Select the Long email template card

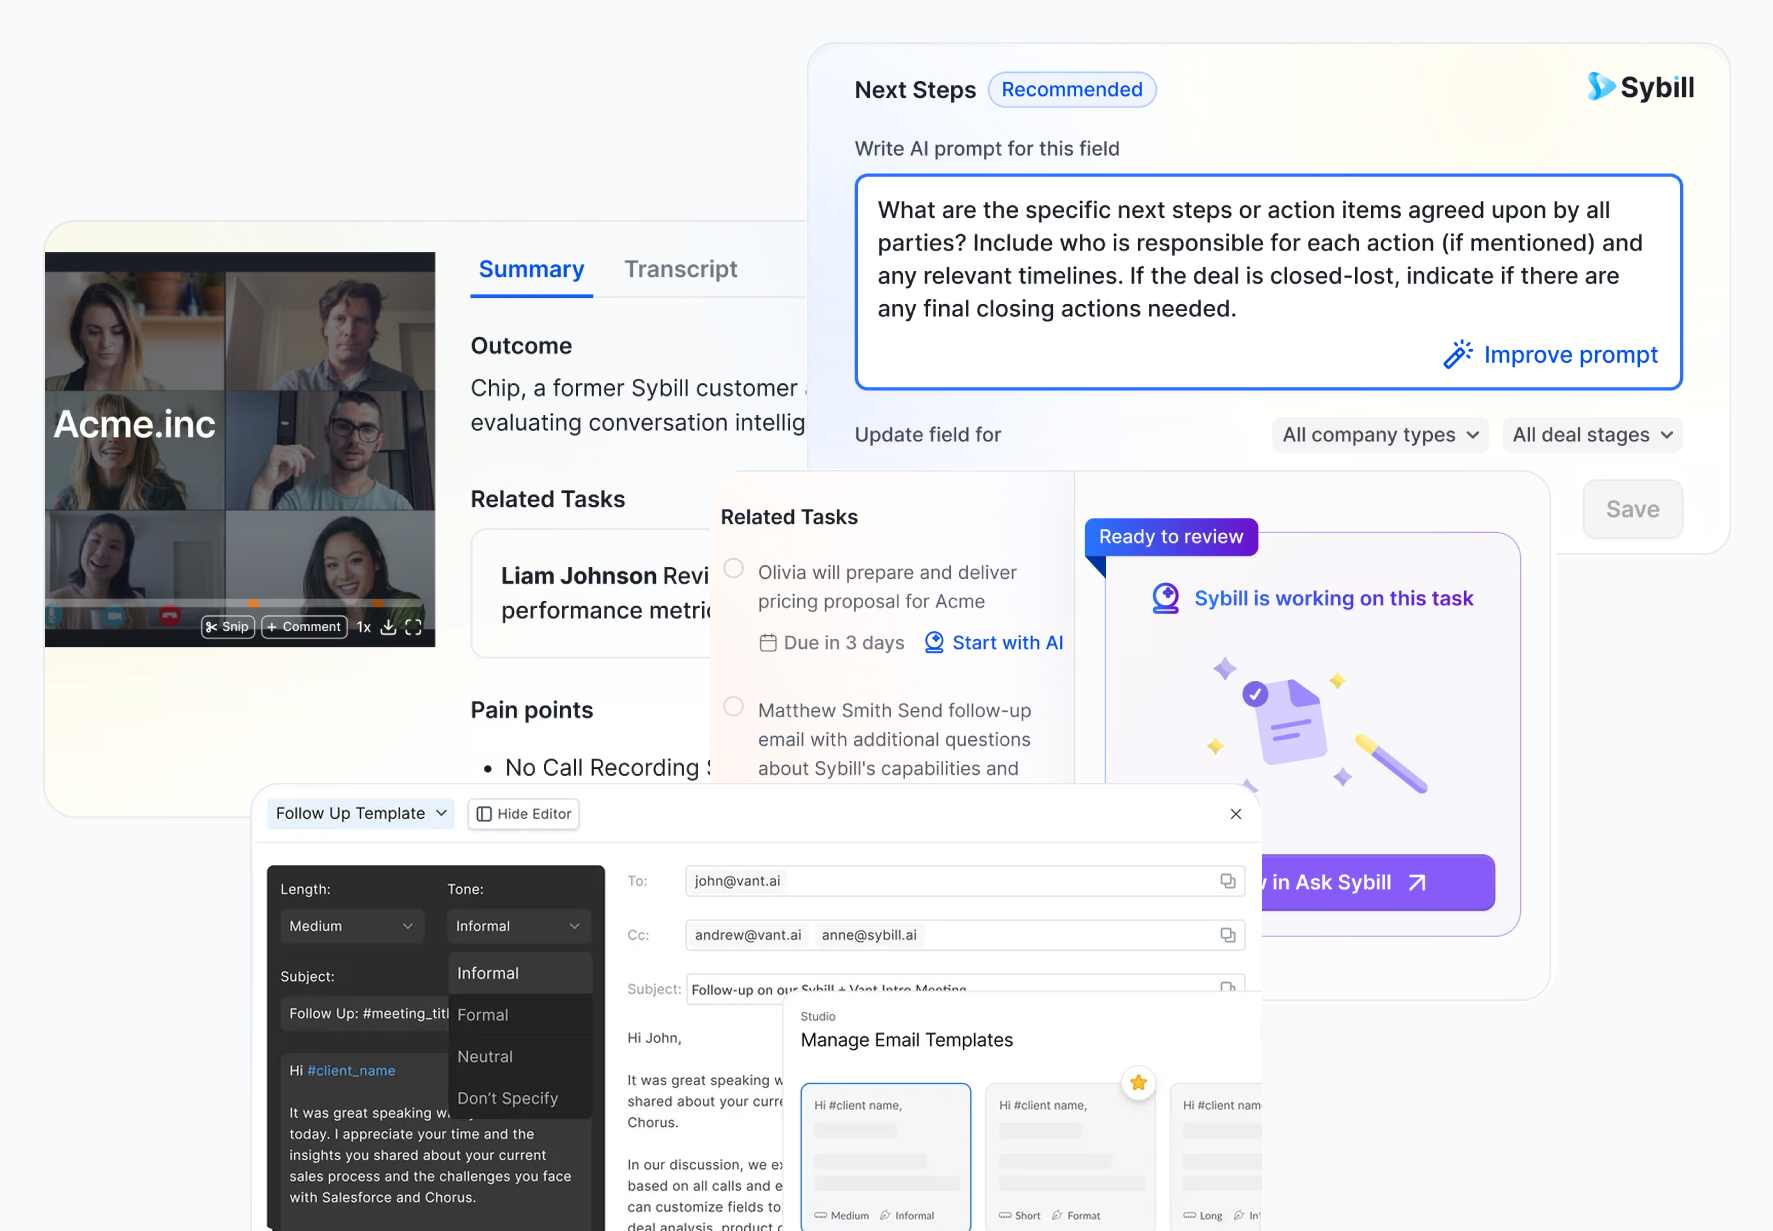[1216, 1157]
